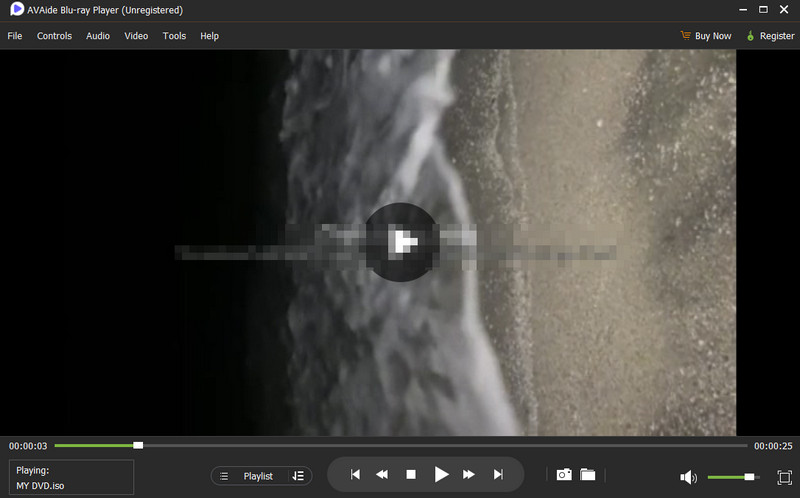Open the Controls menu
The height and width of the screenshot is (498, 800).
click(x=54, y=36)
